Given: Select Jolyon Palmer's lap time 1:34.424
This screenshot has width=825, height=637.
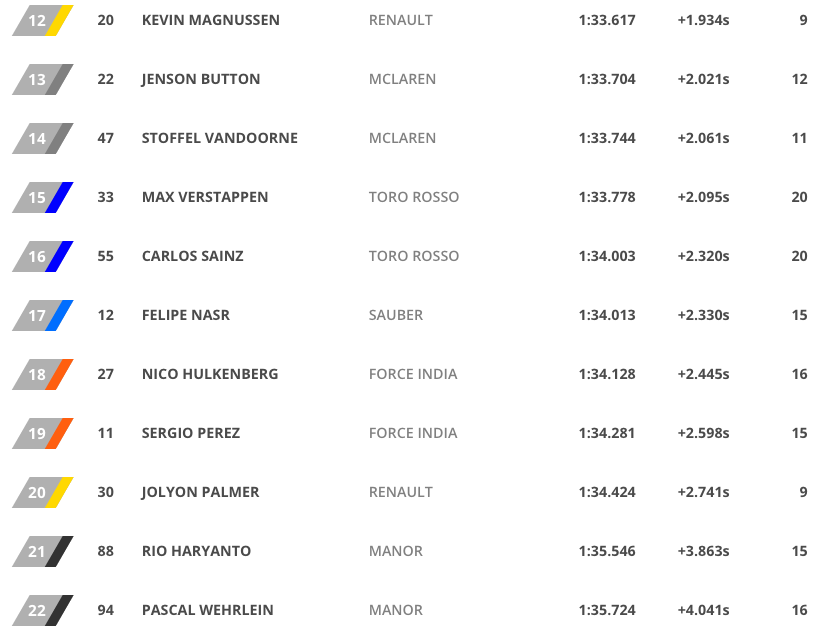Looking at the screenshot, I should 607,492.
